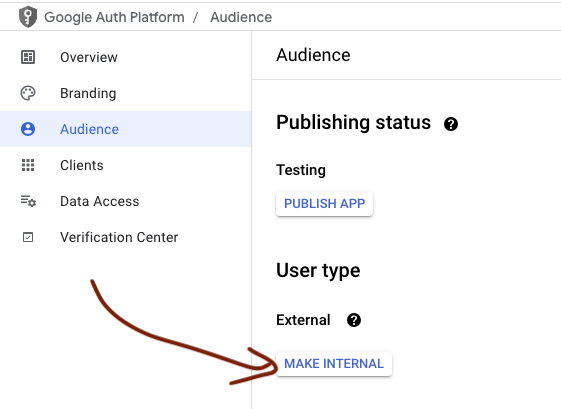The image size is (561, 409).
Task: Click the Verification Center checkbox icon
Action: (28, 237)
